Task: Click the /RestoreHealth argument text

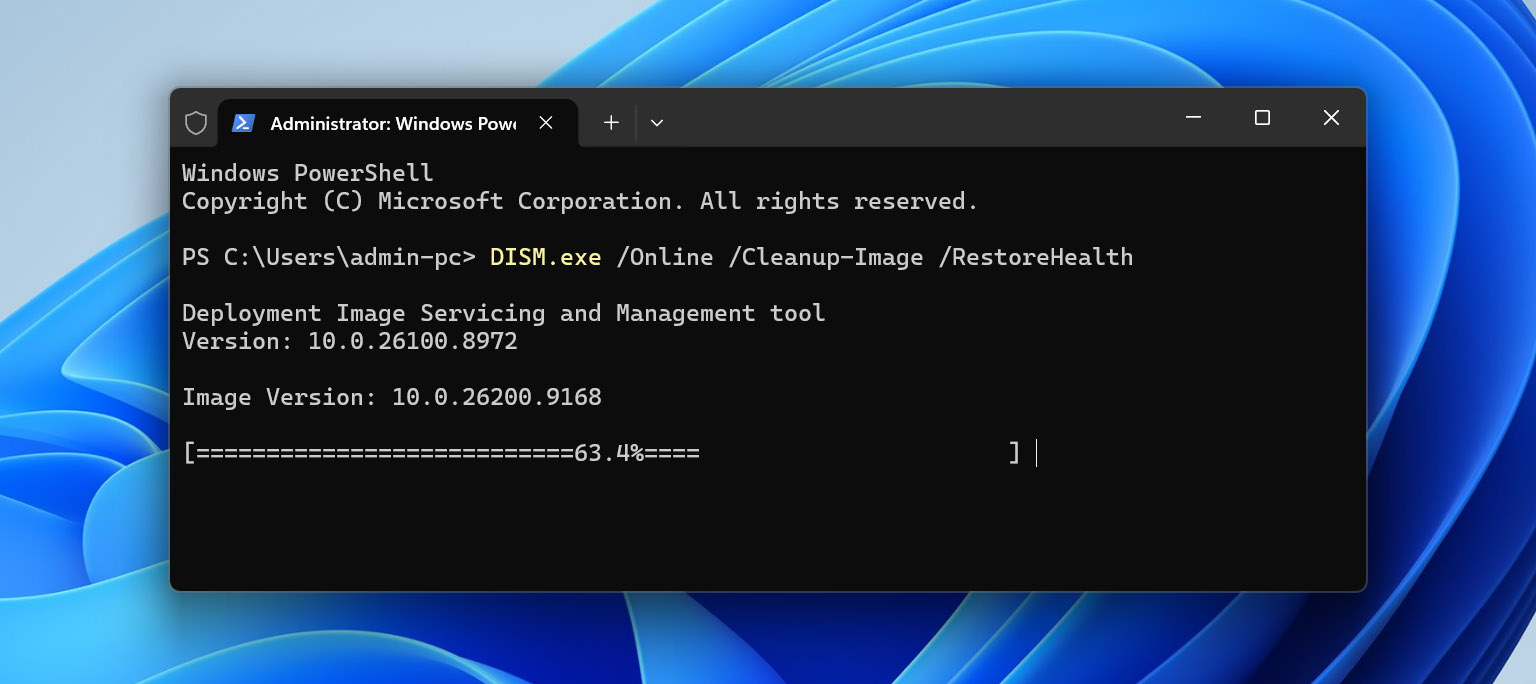Action: (1036, 257)
